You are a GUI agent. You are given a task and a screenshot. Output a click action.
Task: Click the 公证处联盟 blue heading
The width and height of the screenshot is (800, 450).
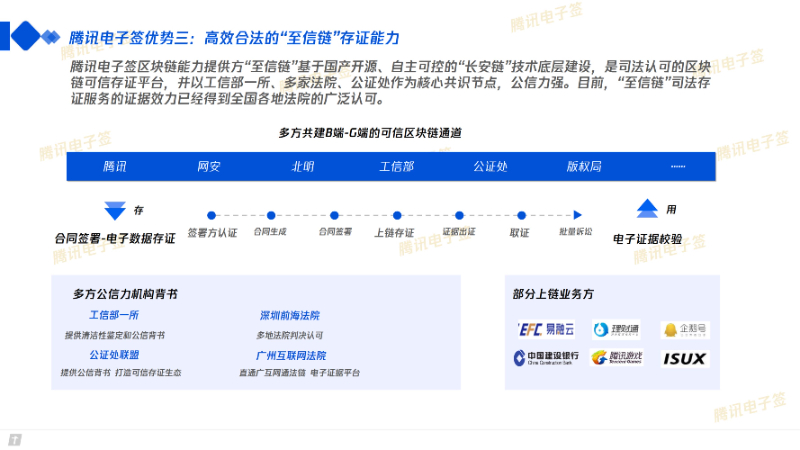(114, 355)
